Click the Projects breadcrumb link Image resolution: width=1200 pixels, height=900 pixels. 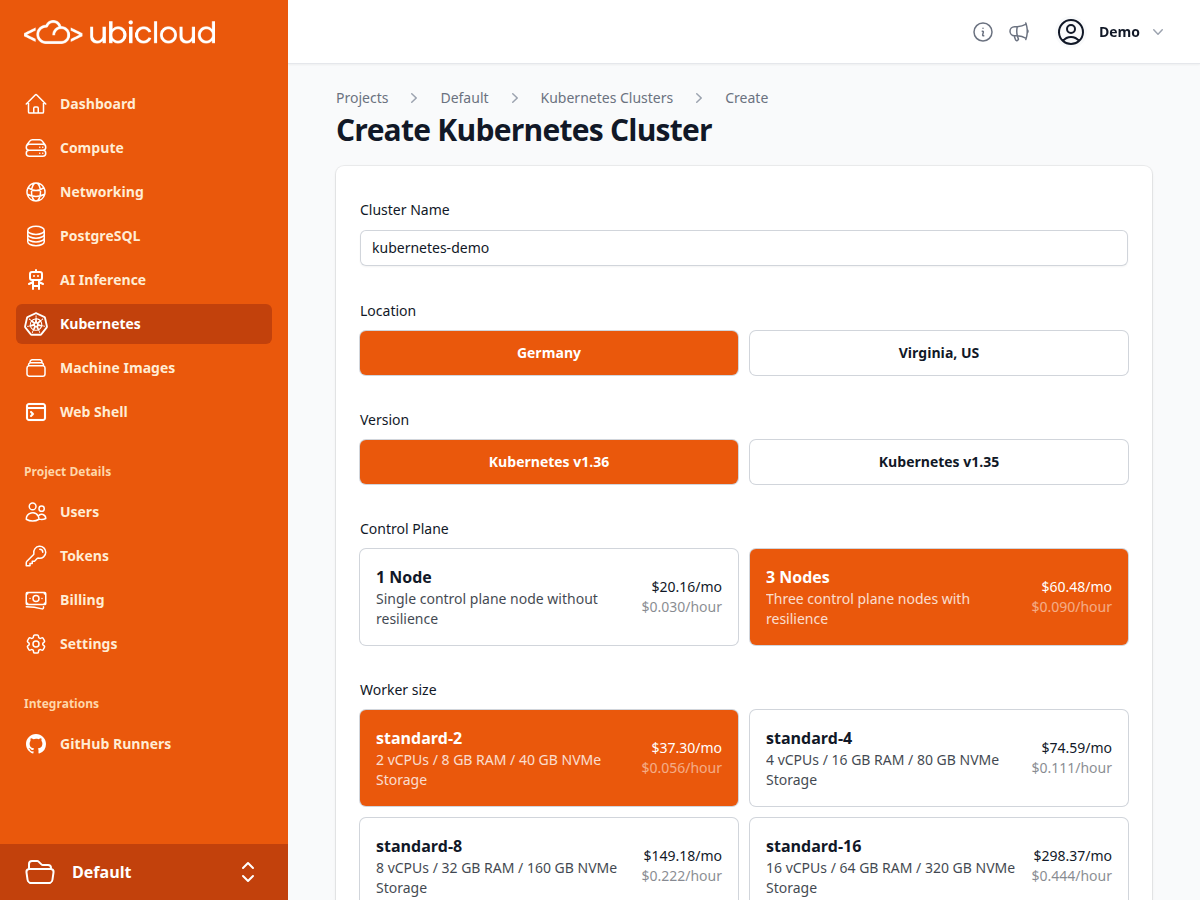click(362, 98)
